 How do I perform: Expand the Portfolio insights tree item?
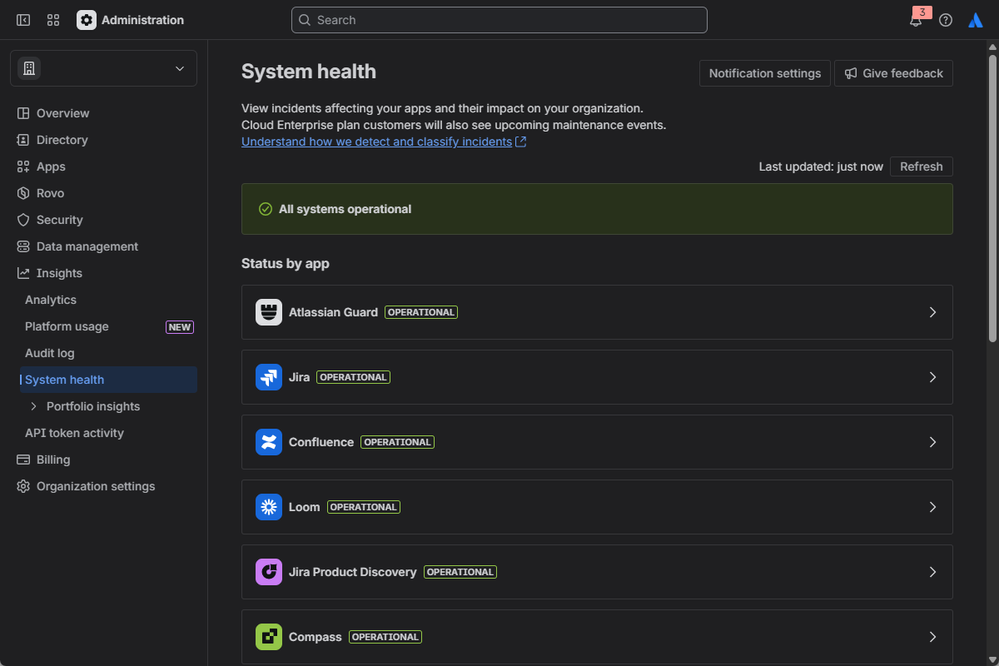point(34,407)
